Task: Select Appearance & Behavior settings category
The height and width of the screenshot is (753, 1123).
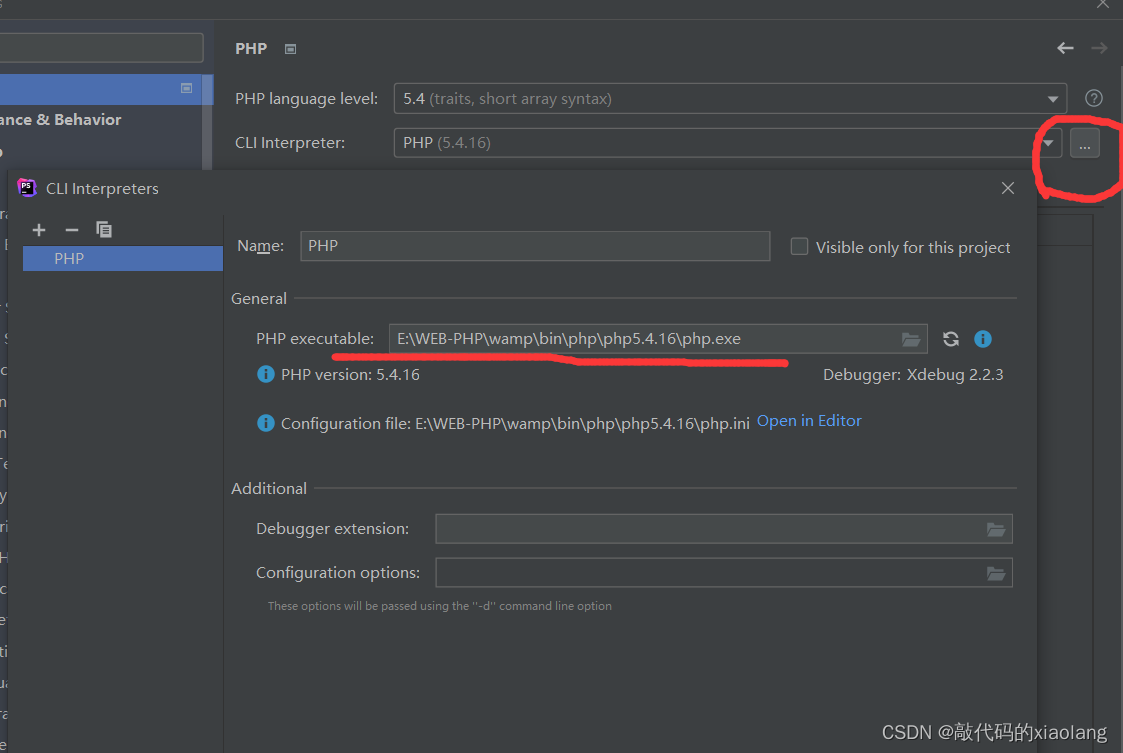Action: [x=61, y=120]
